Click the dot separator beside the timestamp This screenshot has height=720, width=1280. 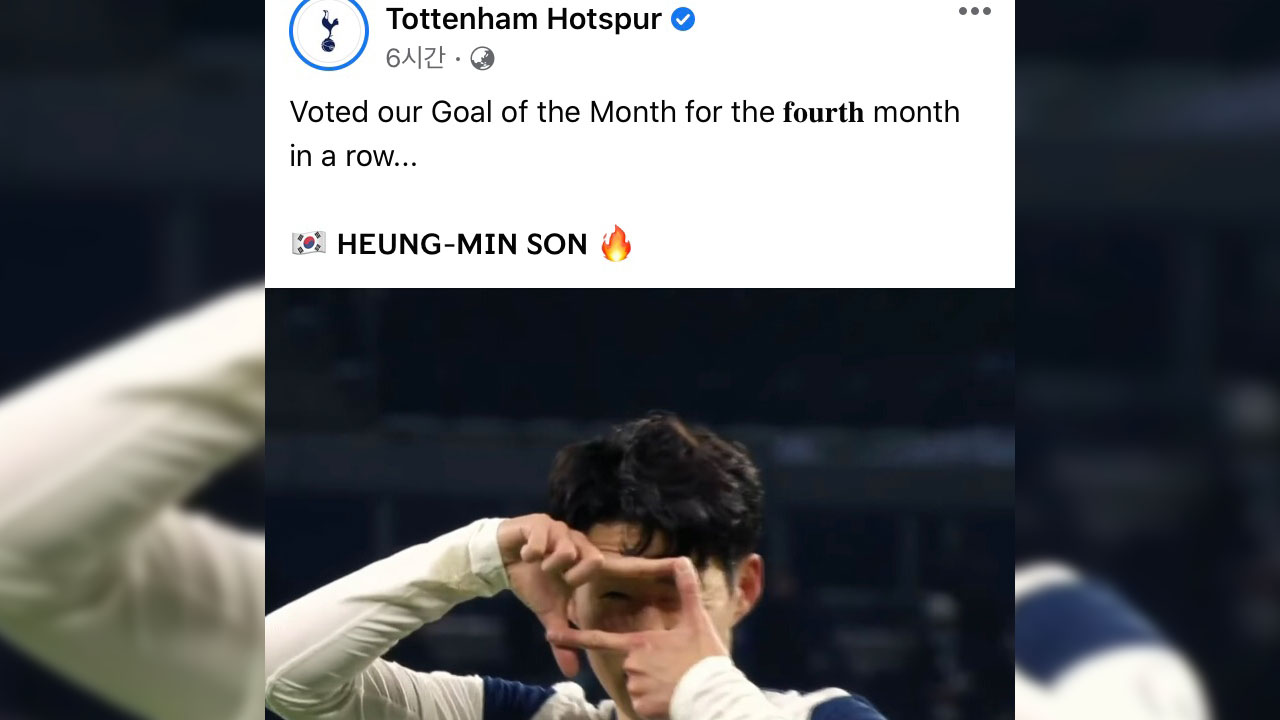pyautogui.click(x=457, y=60)
